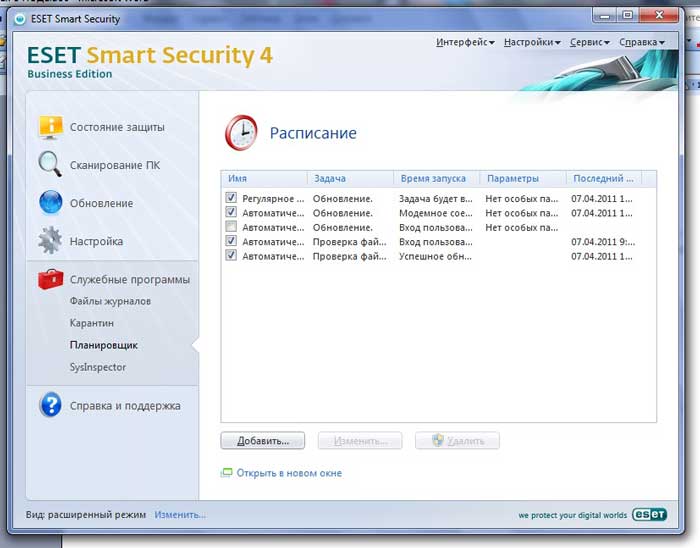Sort by Время запуска column header

tap(437, 179)
